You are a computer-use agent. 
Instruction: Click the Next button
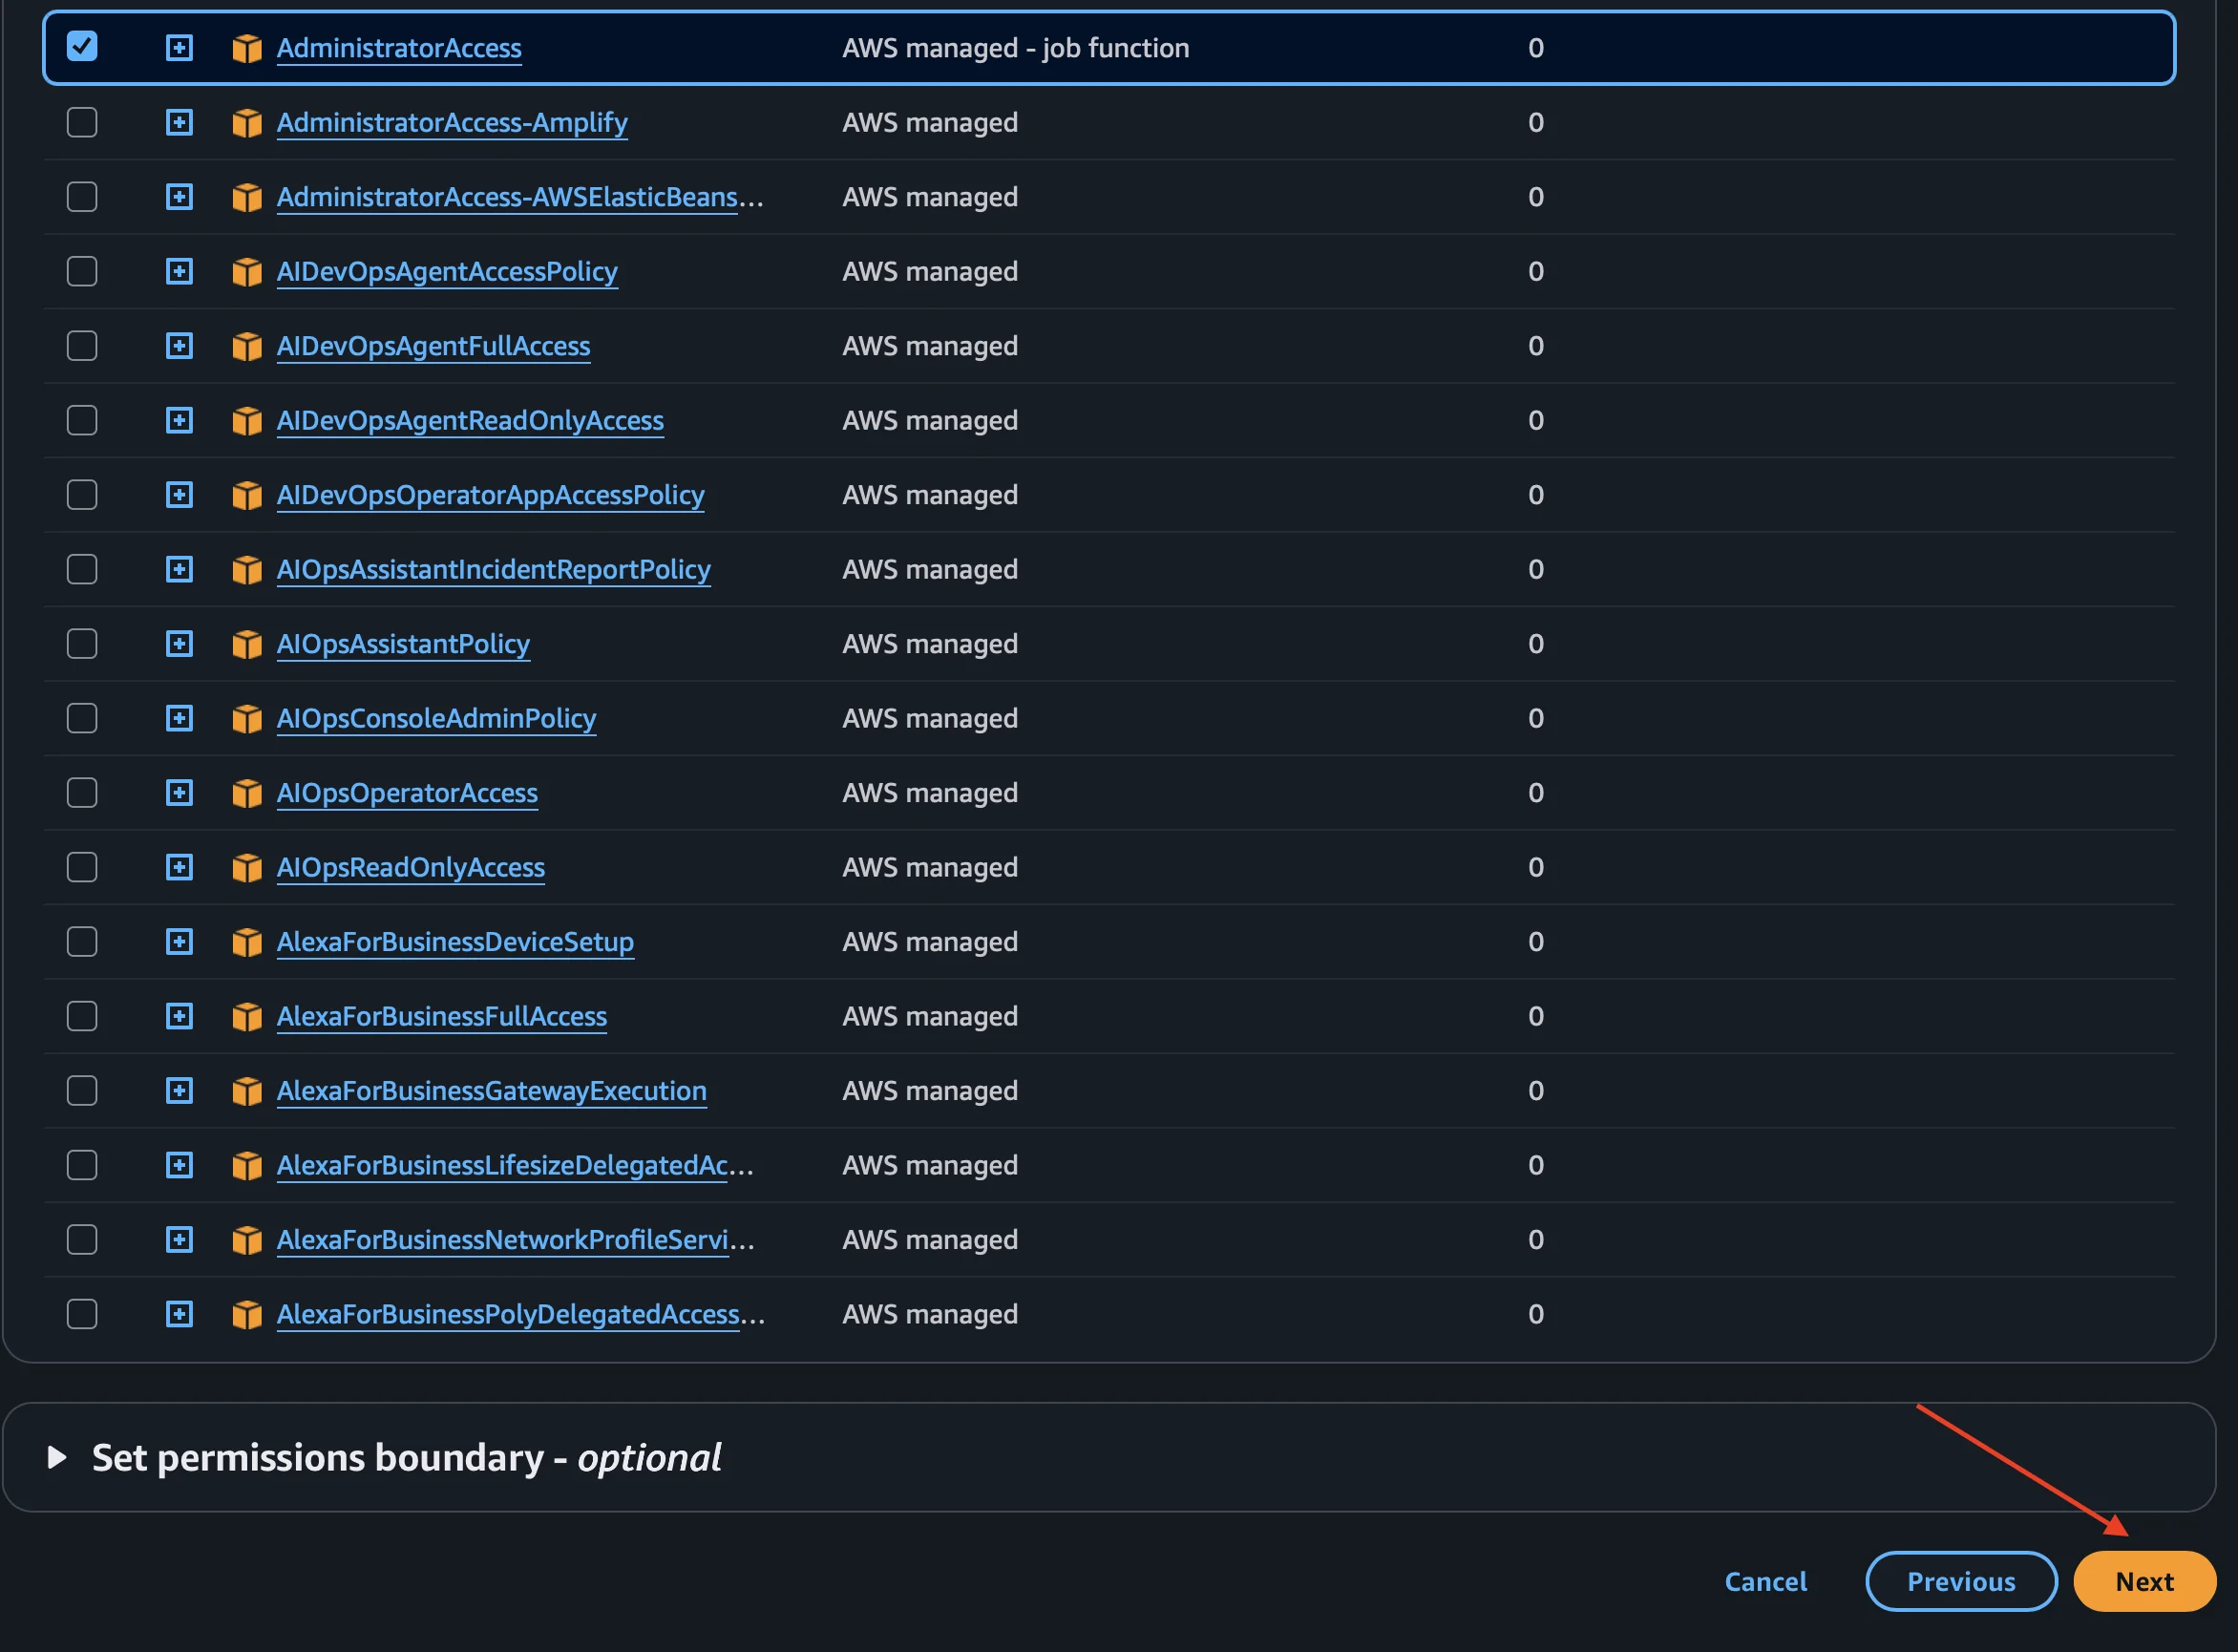coord(2144,1581)
